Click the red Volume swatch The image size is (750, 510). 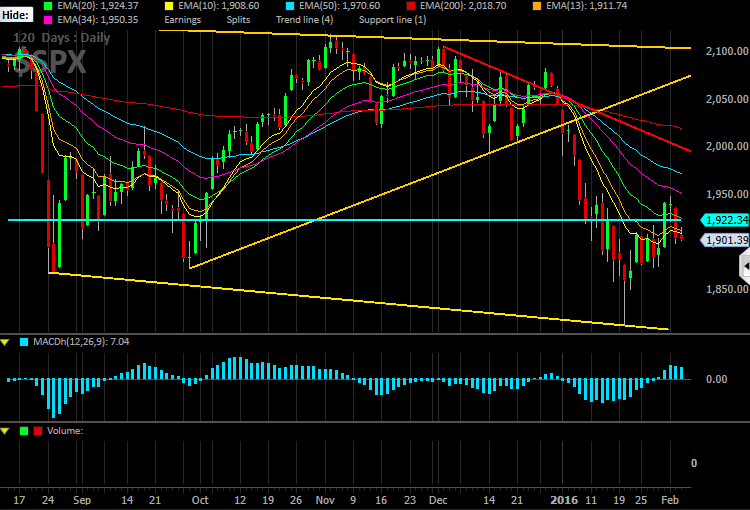(38, 431)
